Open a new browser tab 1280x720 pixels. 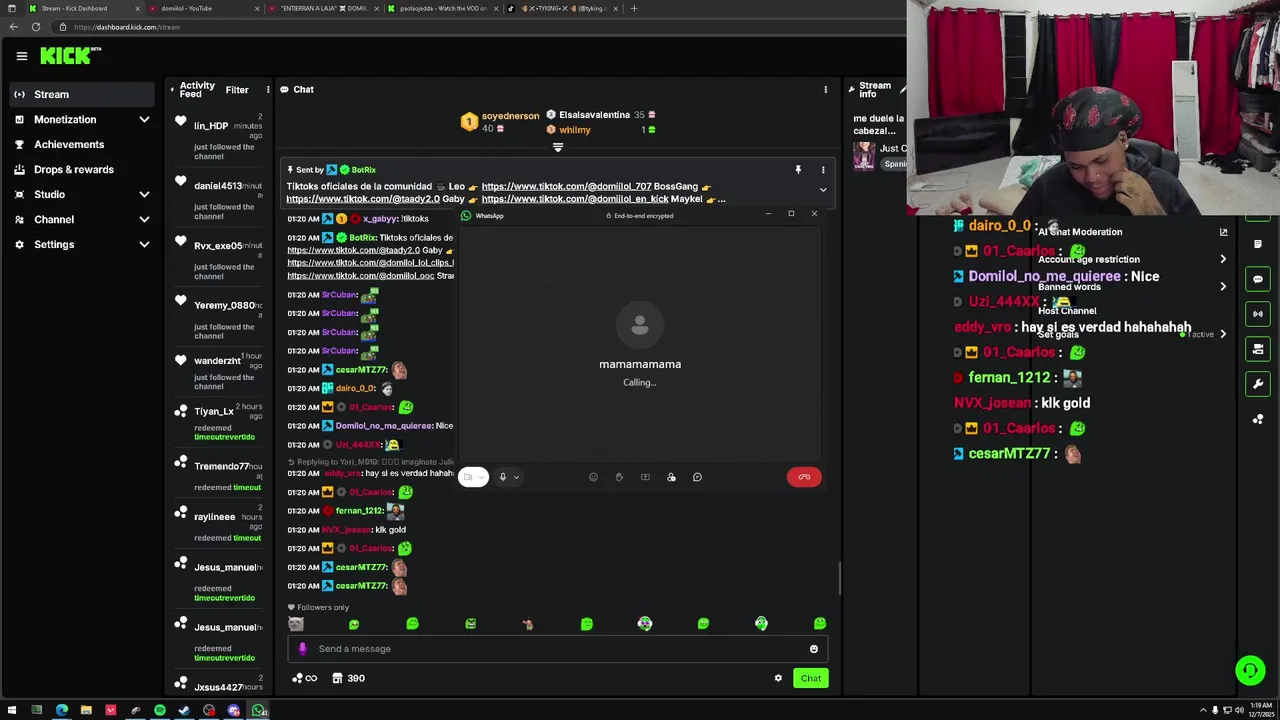point(633,8)
